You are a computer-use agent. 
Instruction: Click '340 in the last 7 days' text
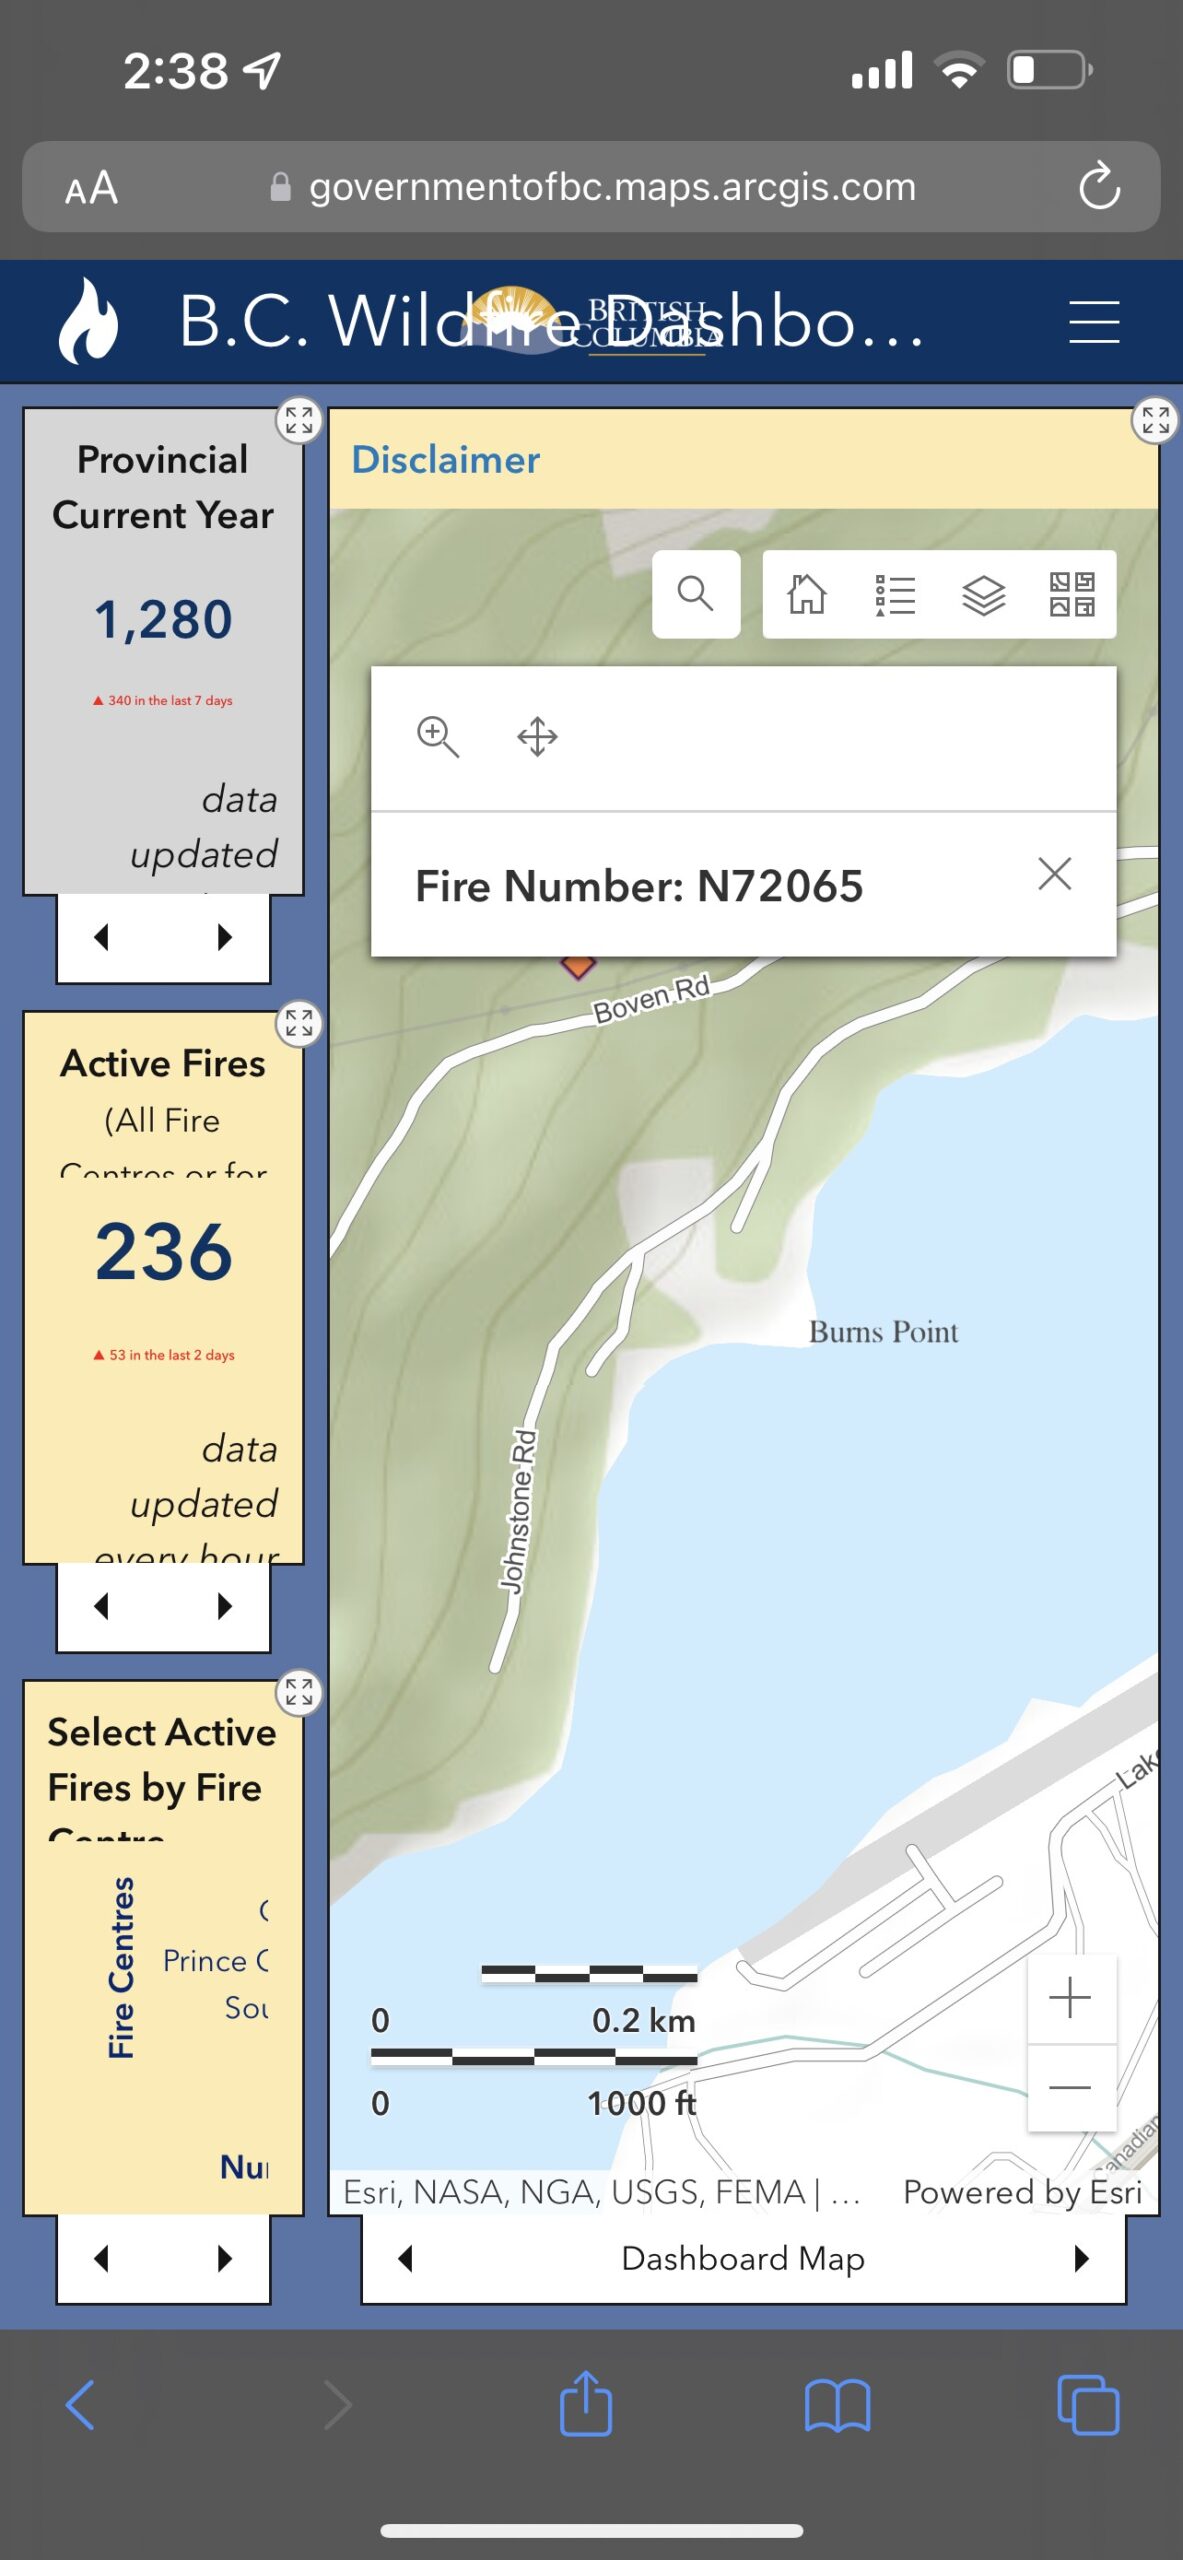tap(163, 700)
